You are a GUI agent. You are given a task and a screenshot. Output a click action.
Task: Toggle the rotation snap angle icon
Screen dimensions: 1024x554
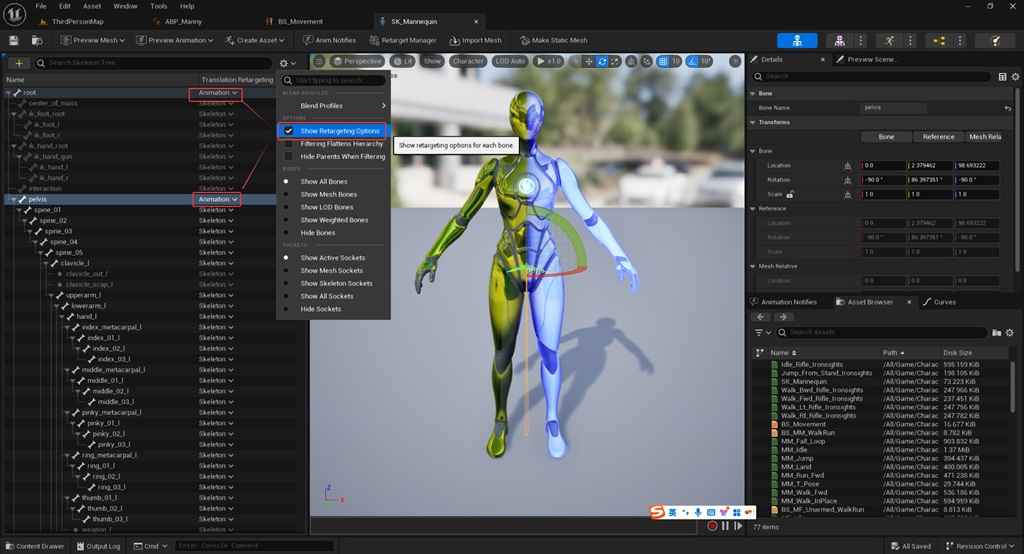tap(692, 61)
